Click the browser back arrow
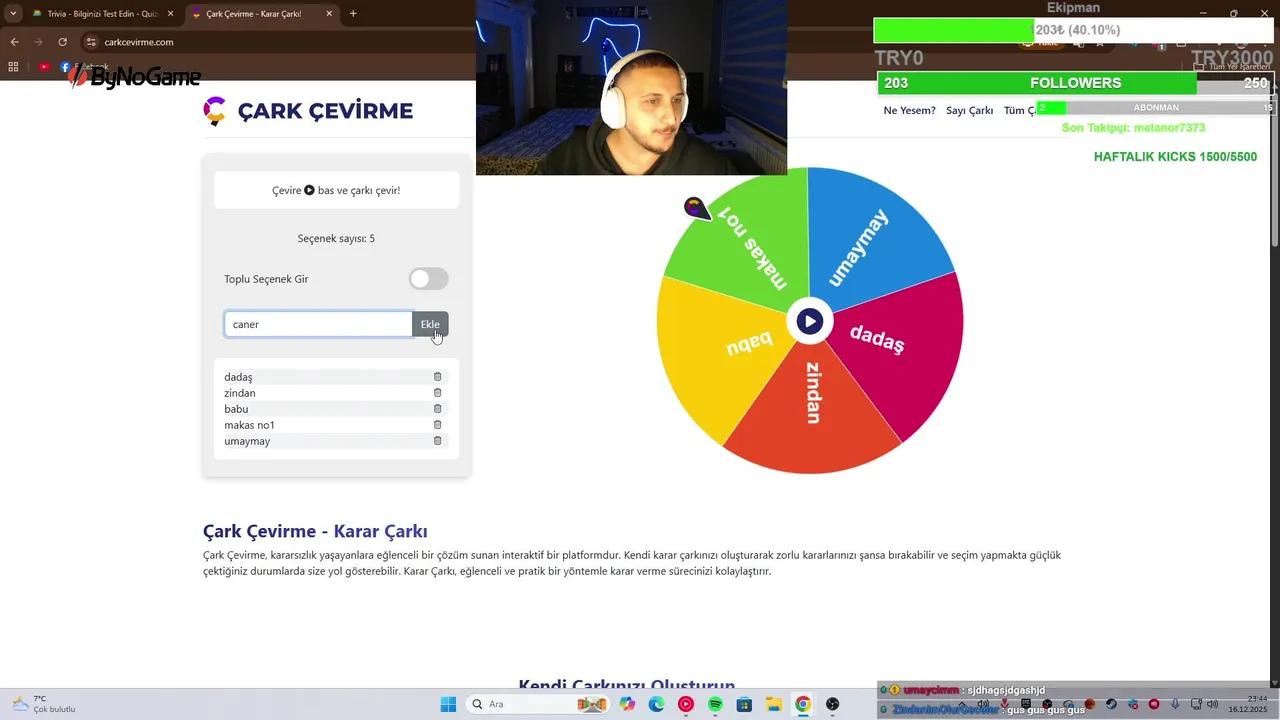Viewport: 1280px width, 720px height. tap(14, 42)
